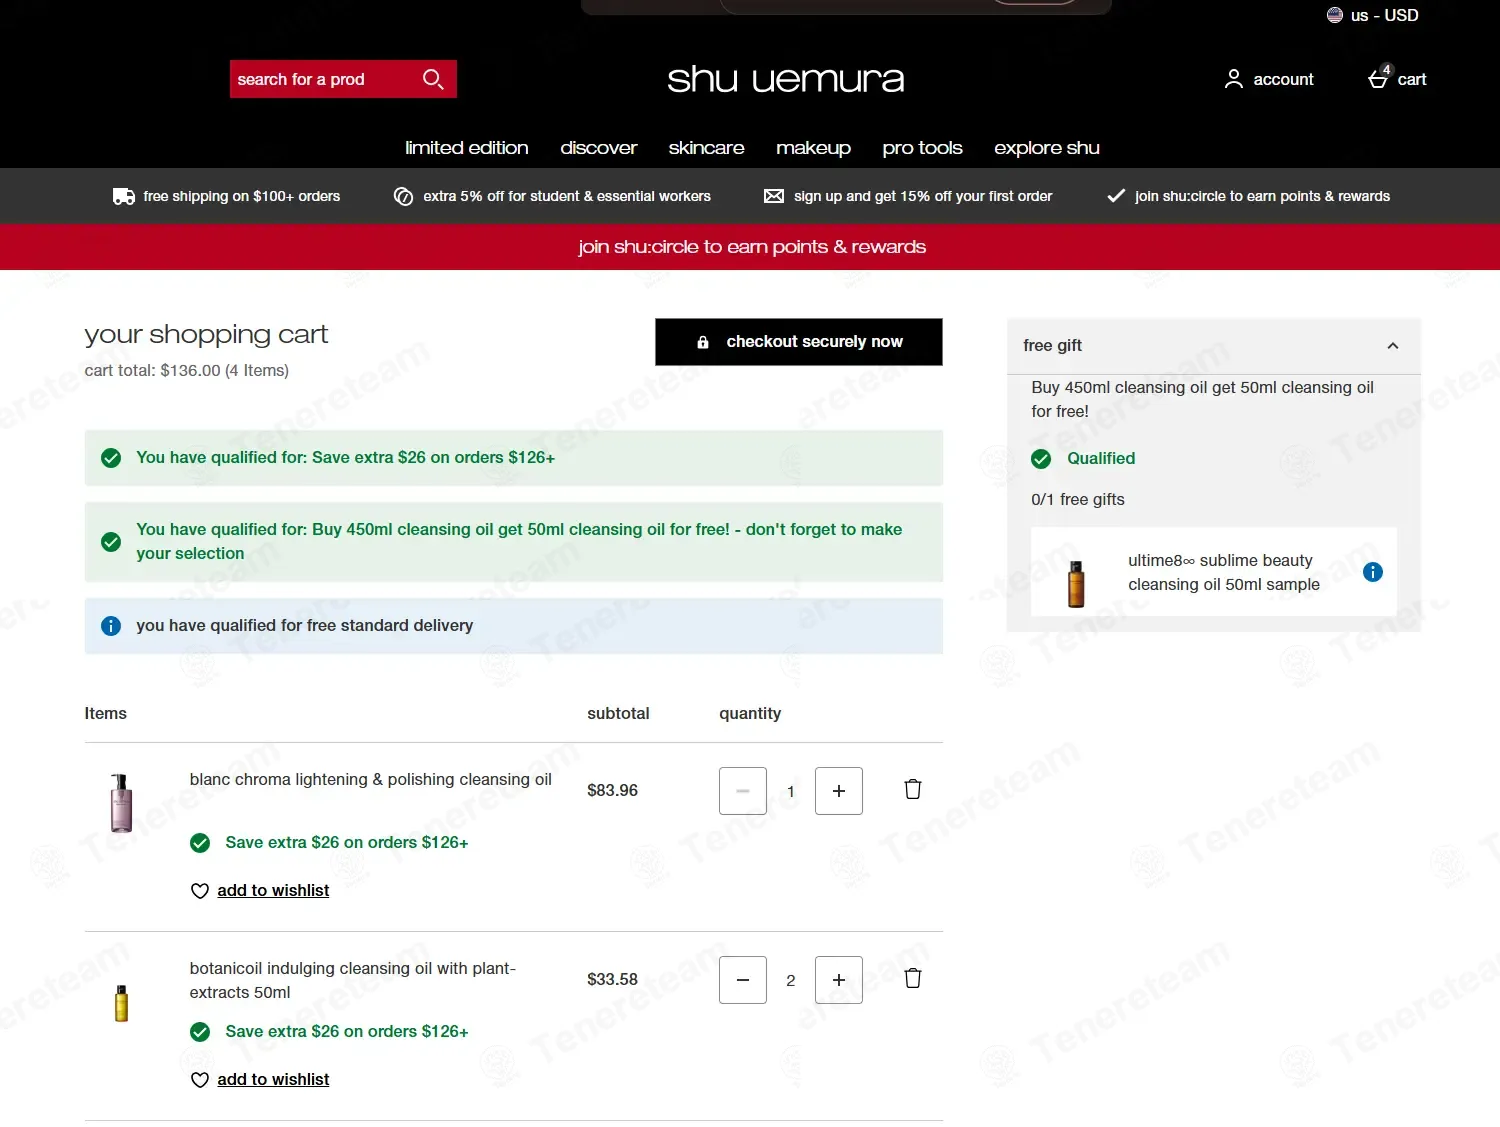This screenshot has width=1500, height=1127.
Task: Click the student discount tag icon
Action: 403,196
